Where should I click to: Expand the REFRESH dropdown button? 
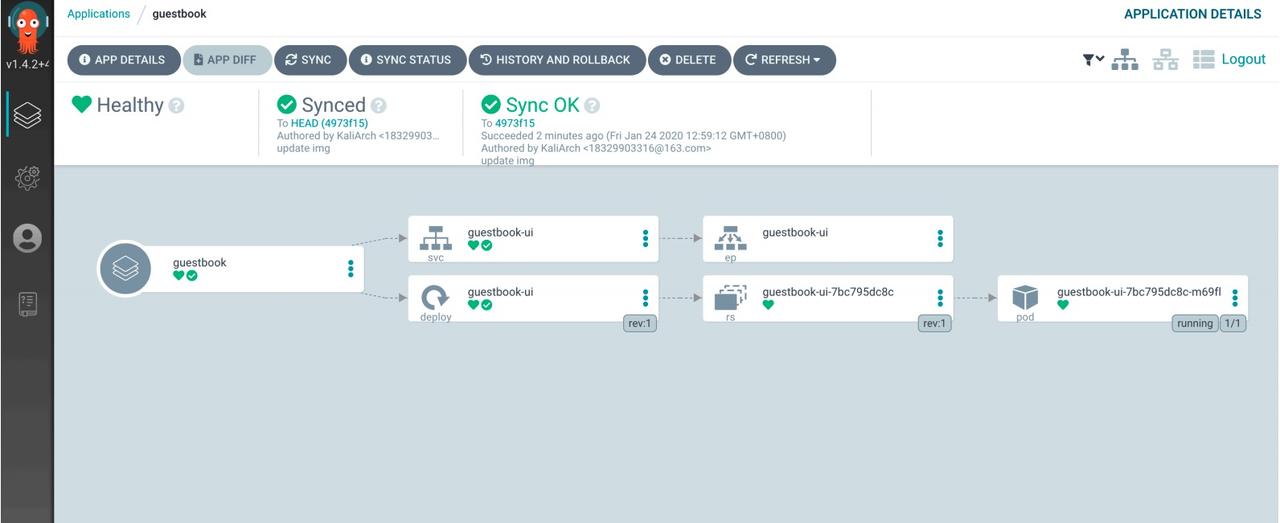[x=785, y=60]
